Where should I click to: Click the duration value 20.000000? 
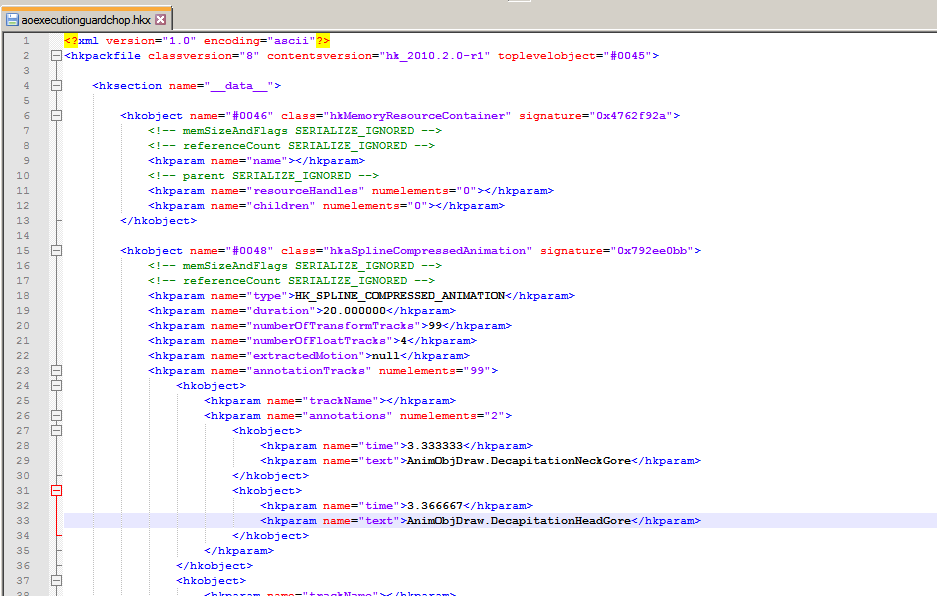click(x=354, y=311)
